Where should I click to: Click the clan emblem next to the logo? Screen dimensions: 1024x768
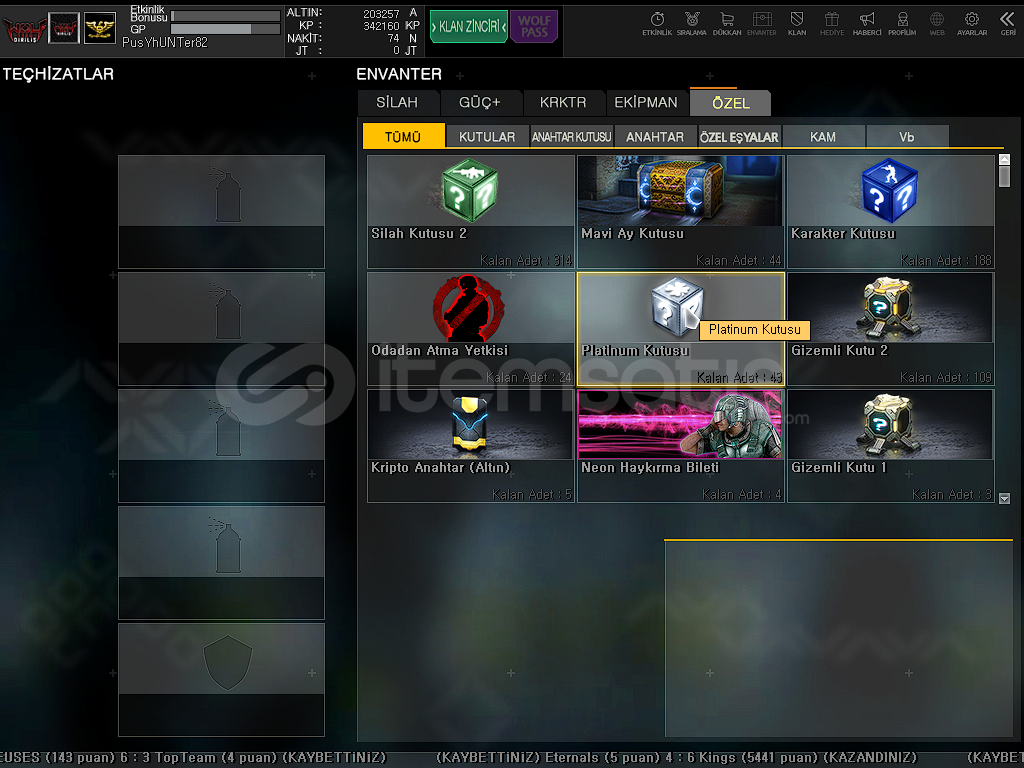pos(64,29)
